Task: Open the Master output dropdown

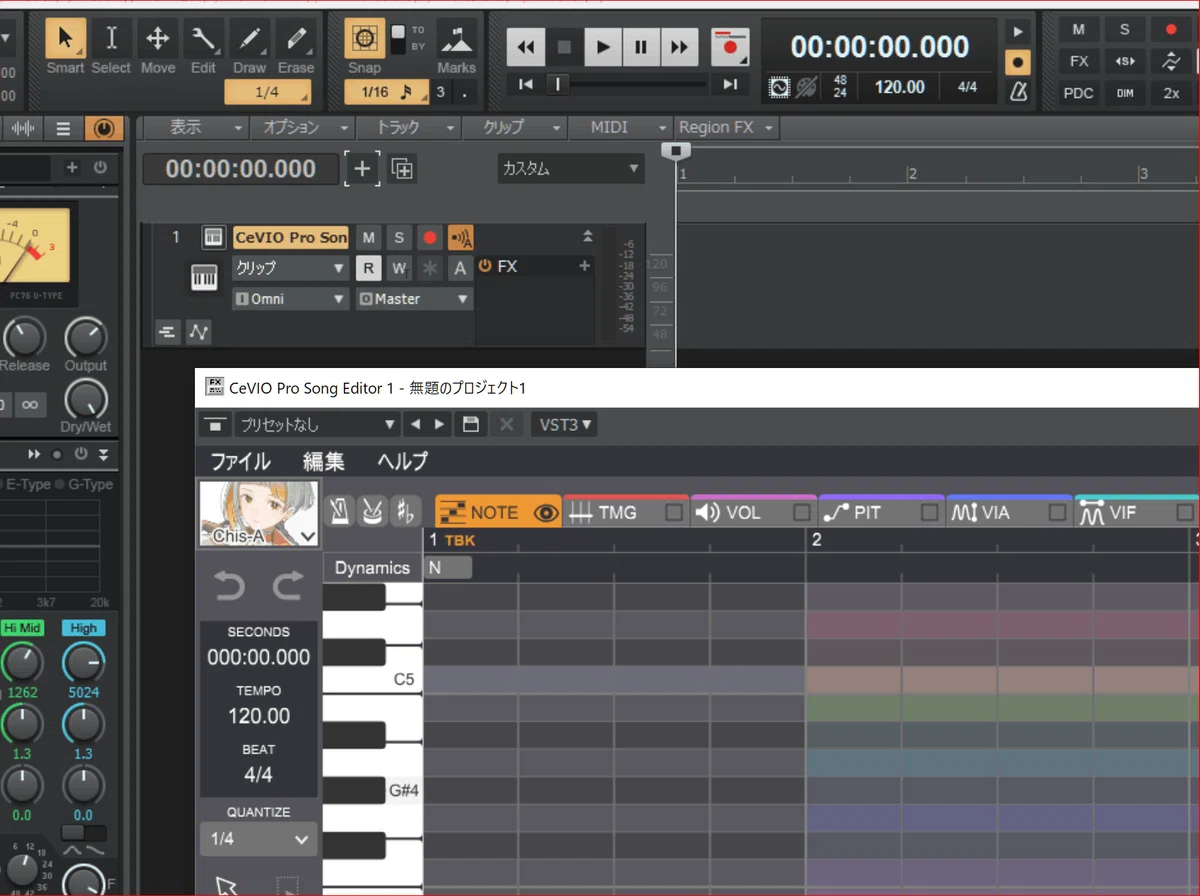Action: pos(414,299)
